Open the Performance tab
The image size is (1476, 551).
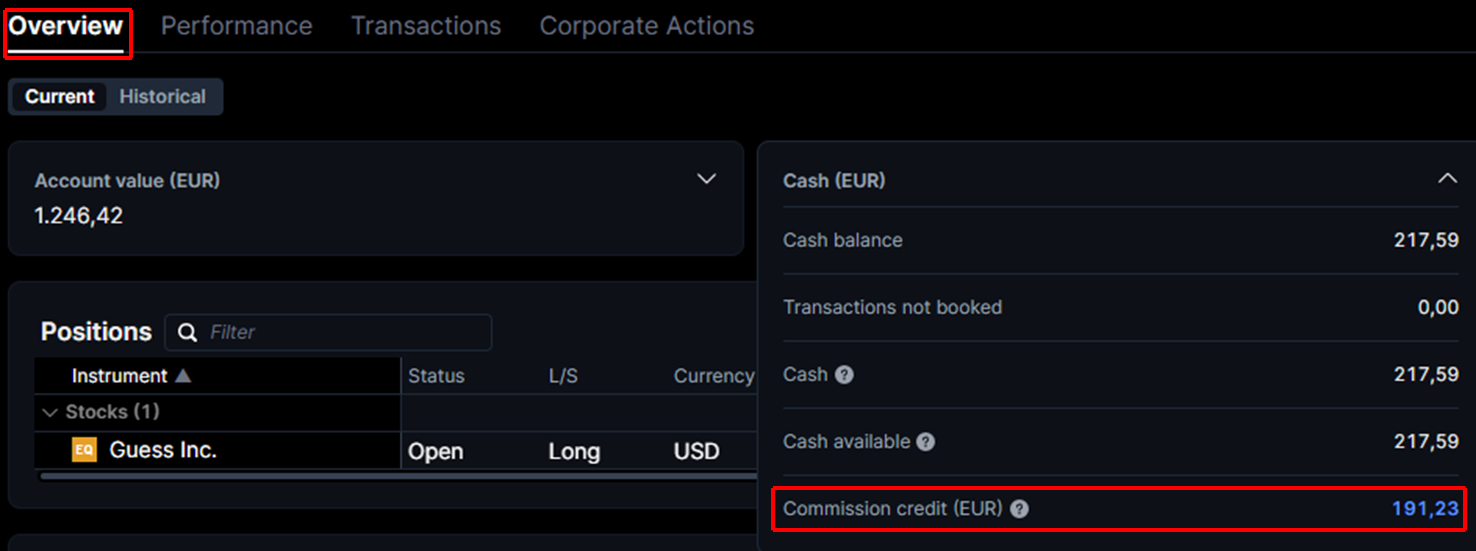(236, 26)
